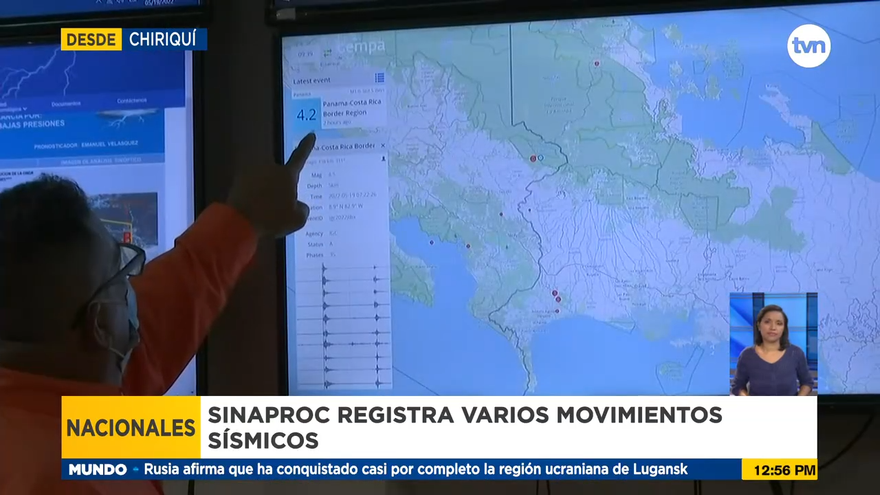
Task: Click the BAJAS PRESIONES heading on the left monitor
Action: coord(33,124)
